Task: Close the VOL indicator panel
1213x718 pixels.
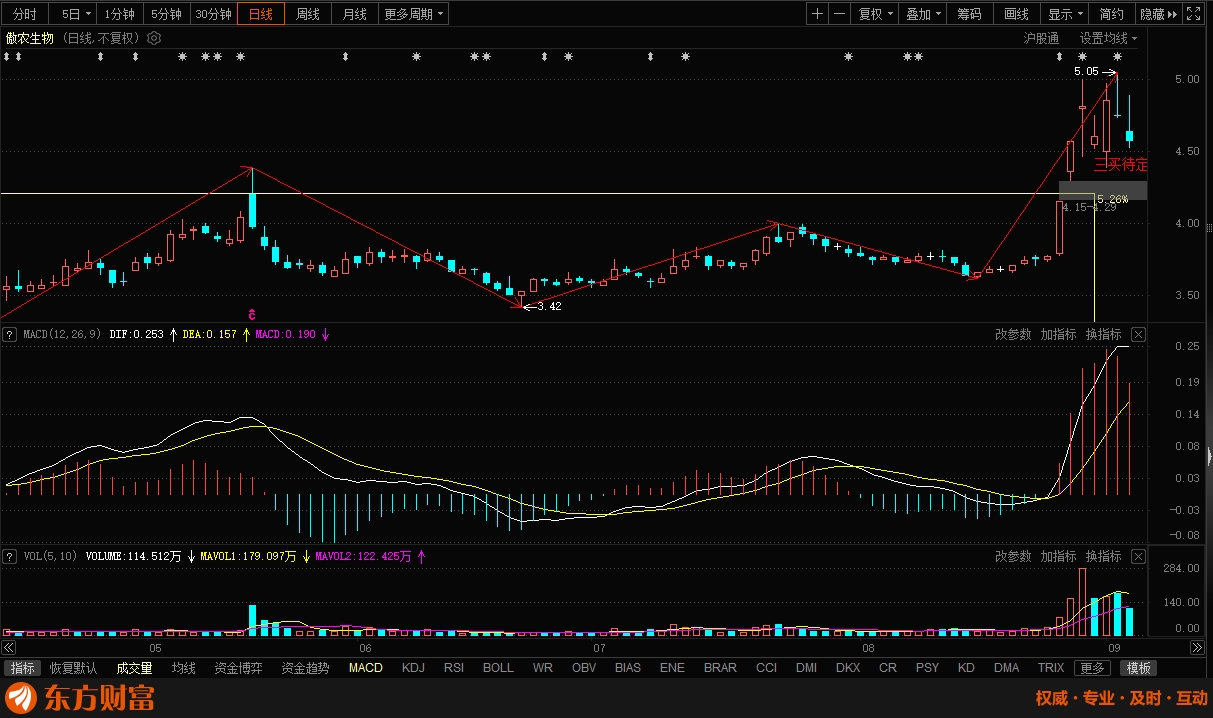Action: coord(1138,556)
